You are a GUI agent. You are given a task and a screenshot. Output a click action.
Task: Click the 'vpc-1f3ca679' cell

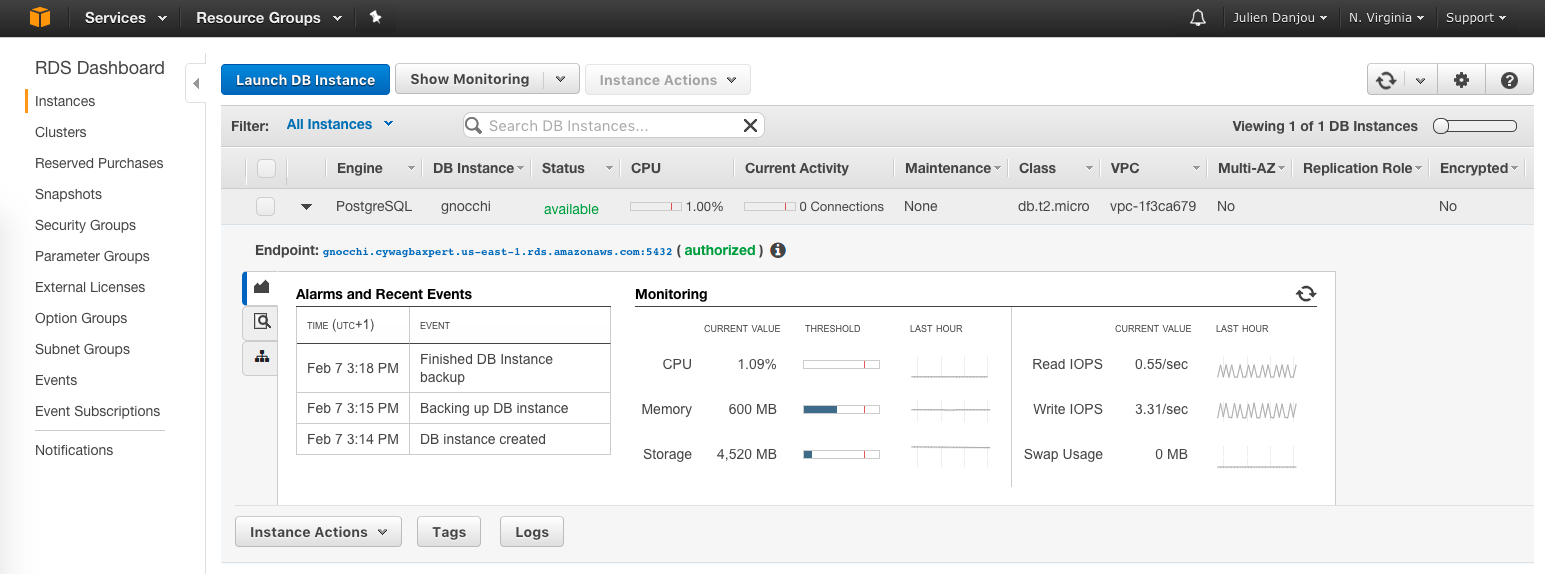[x=1153, y=206]
